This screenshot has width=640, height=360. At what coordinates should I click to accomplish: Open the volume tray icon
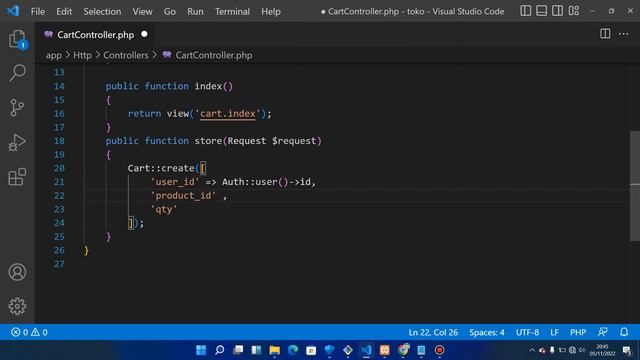click(582, 350)
